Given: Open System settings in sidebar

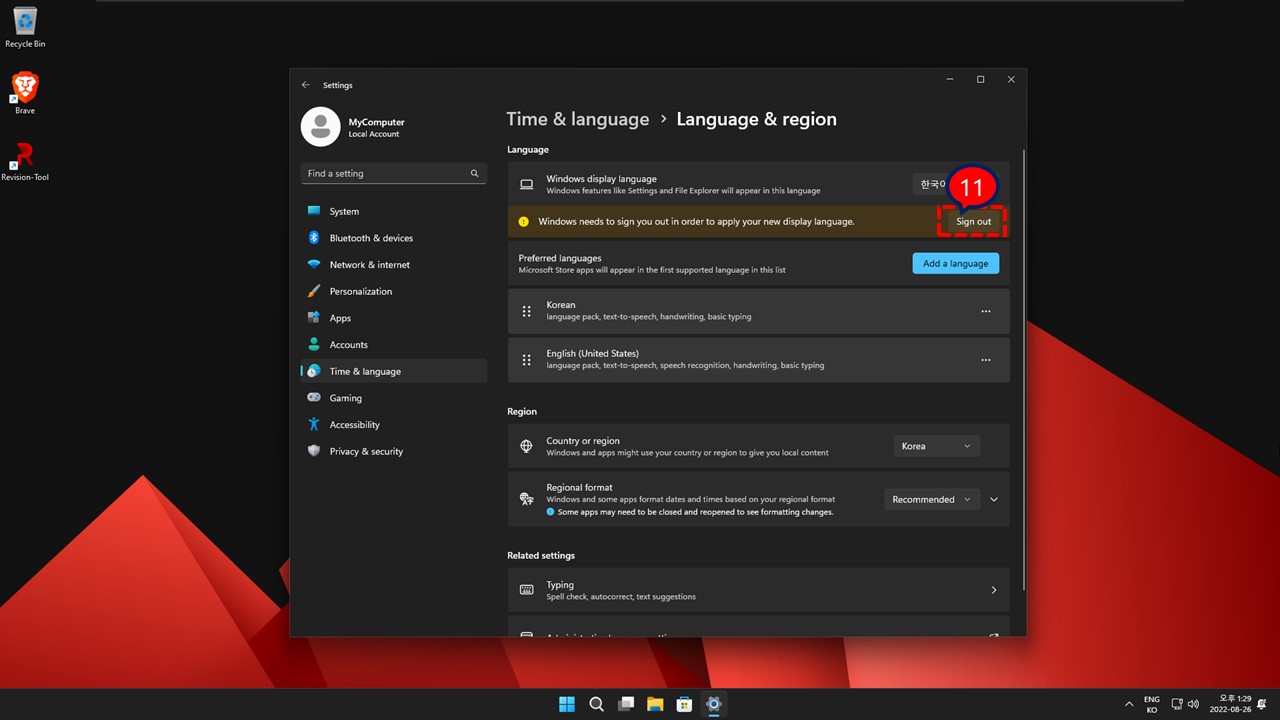Looking at the screenshot, I should [x=393, y=211].
